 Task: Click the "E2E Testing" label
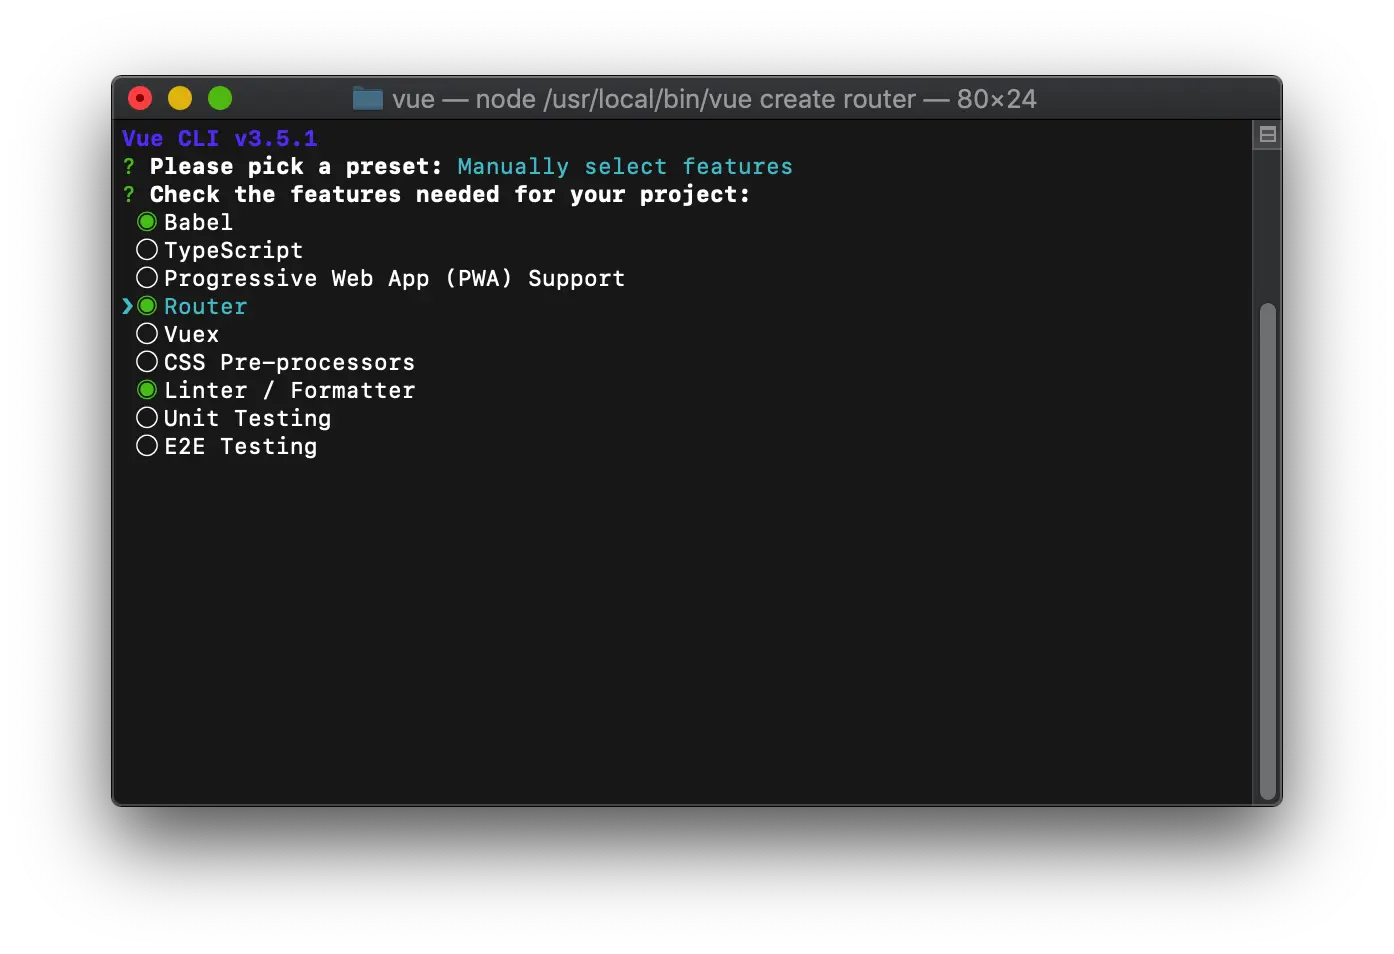(240, 446)
